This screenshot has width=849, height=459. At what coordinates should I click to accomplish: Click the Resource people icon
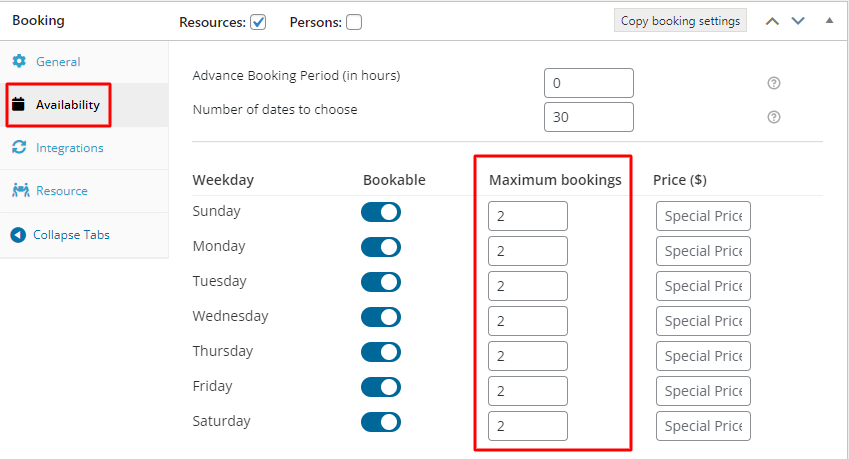pos(21,190)
